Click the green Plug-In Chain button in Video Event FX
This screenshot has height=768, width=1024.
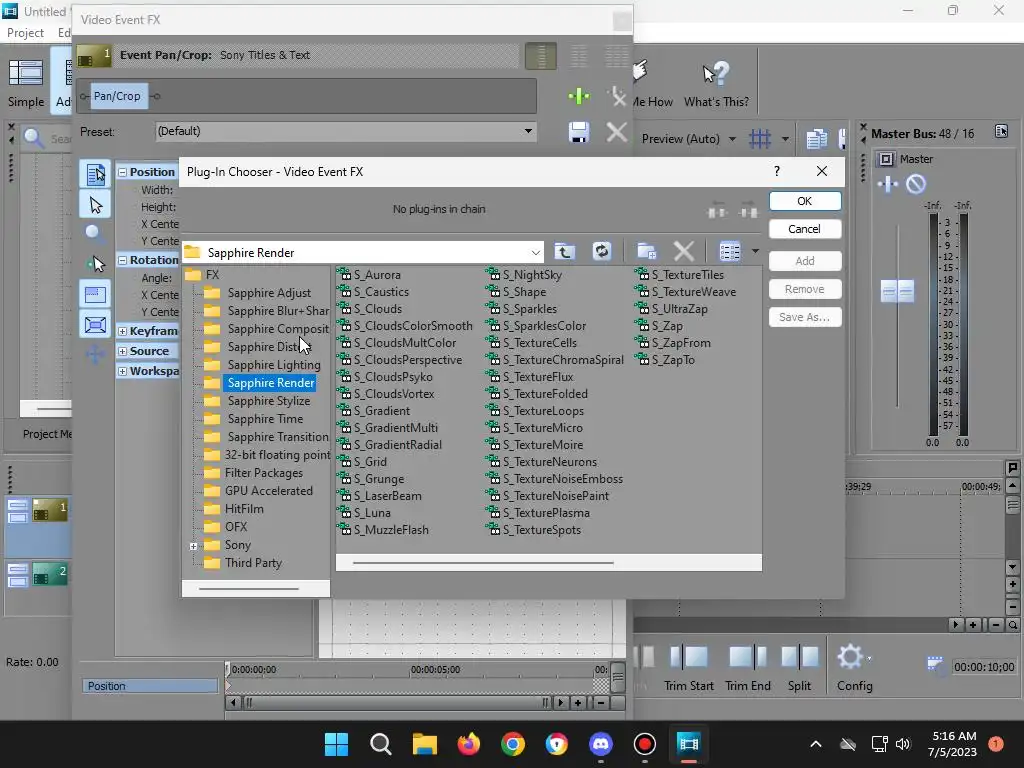pos(579,97)
